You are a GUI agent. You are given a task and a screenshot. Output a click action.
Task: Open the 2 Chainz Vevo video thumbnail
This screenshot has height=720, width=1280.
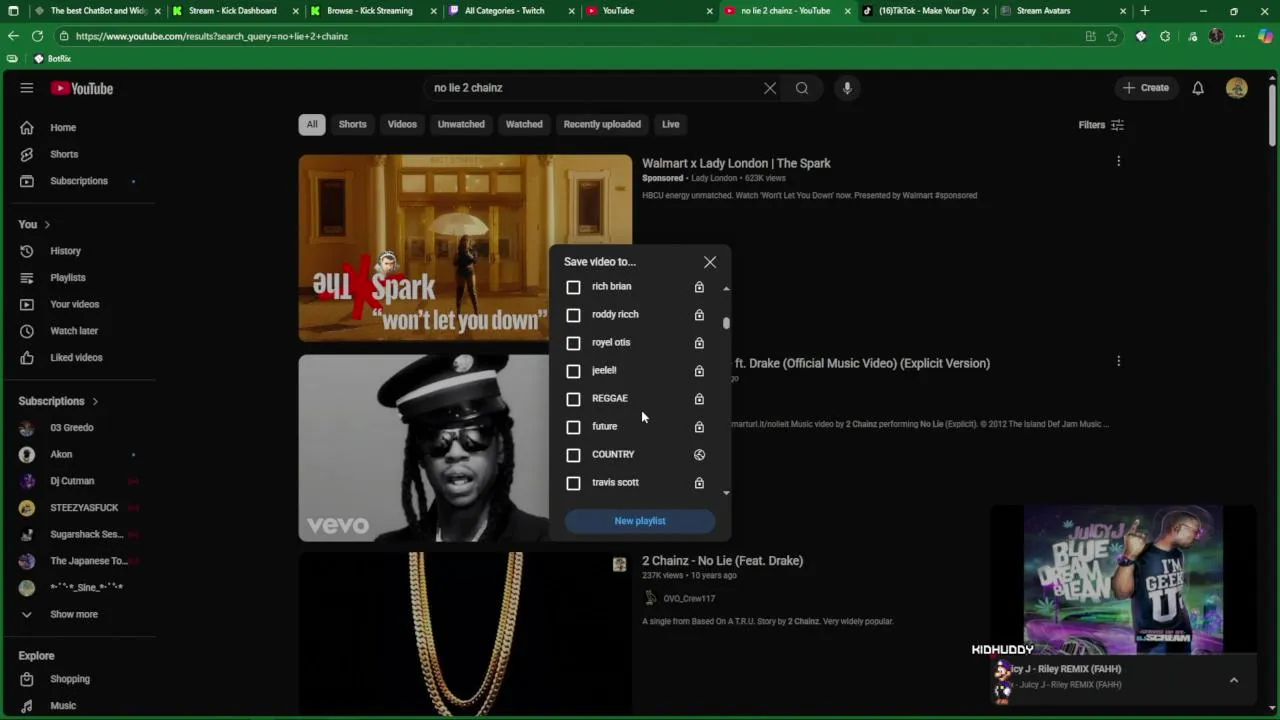coord(423,448)
